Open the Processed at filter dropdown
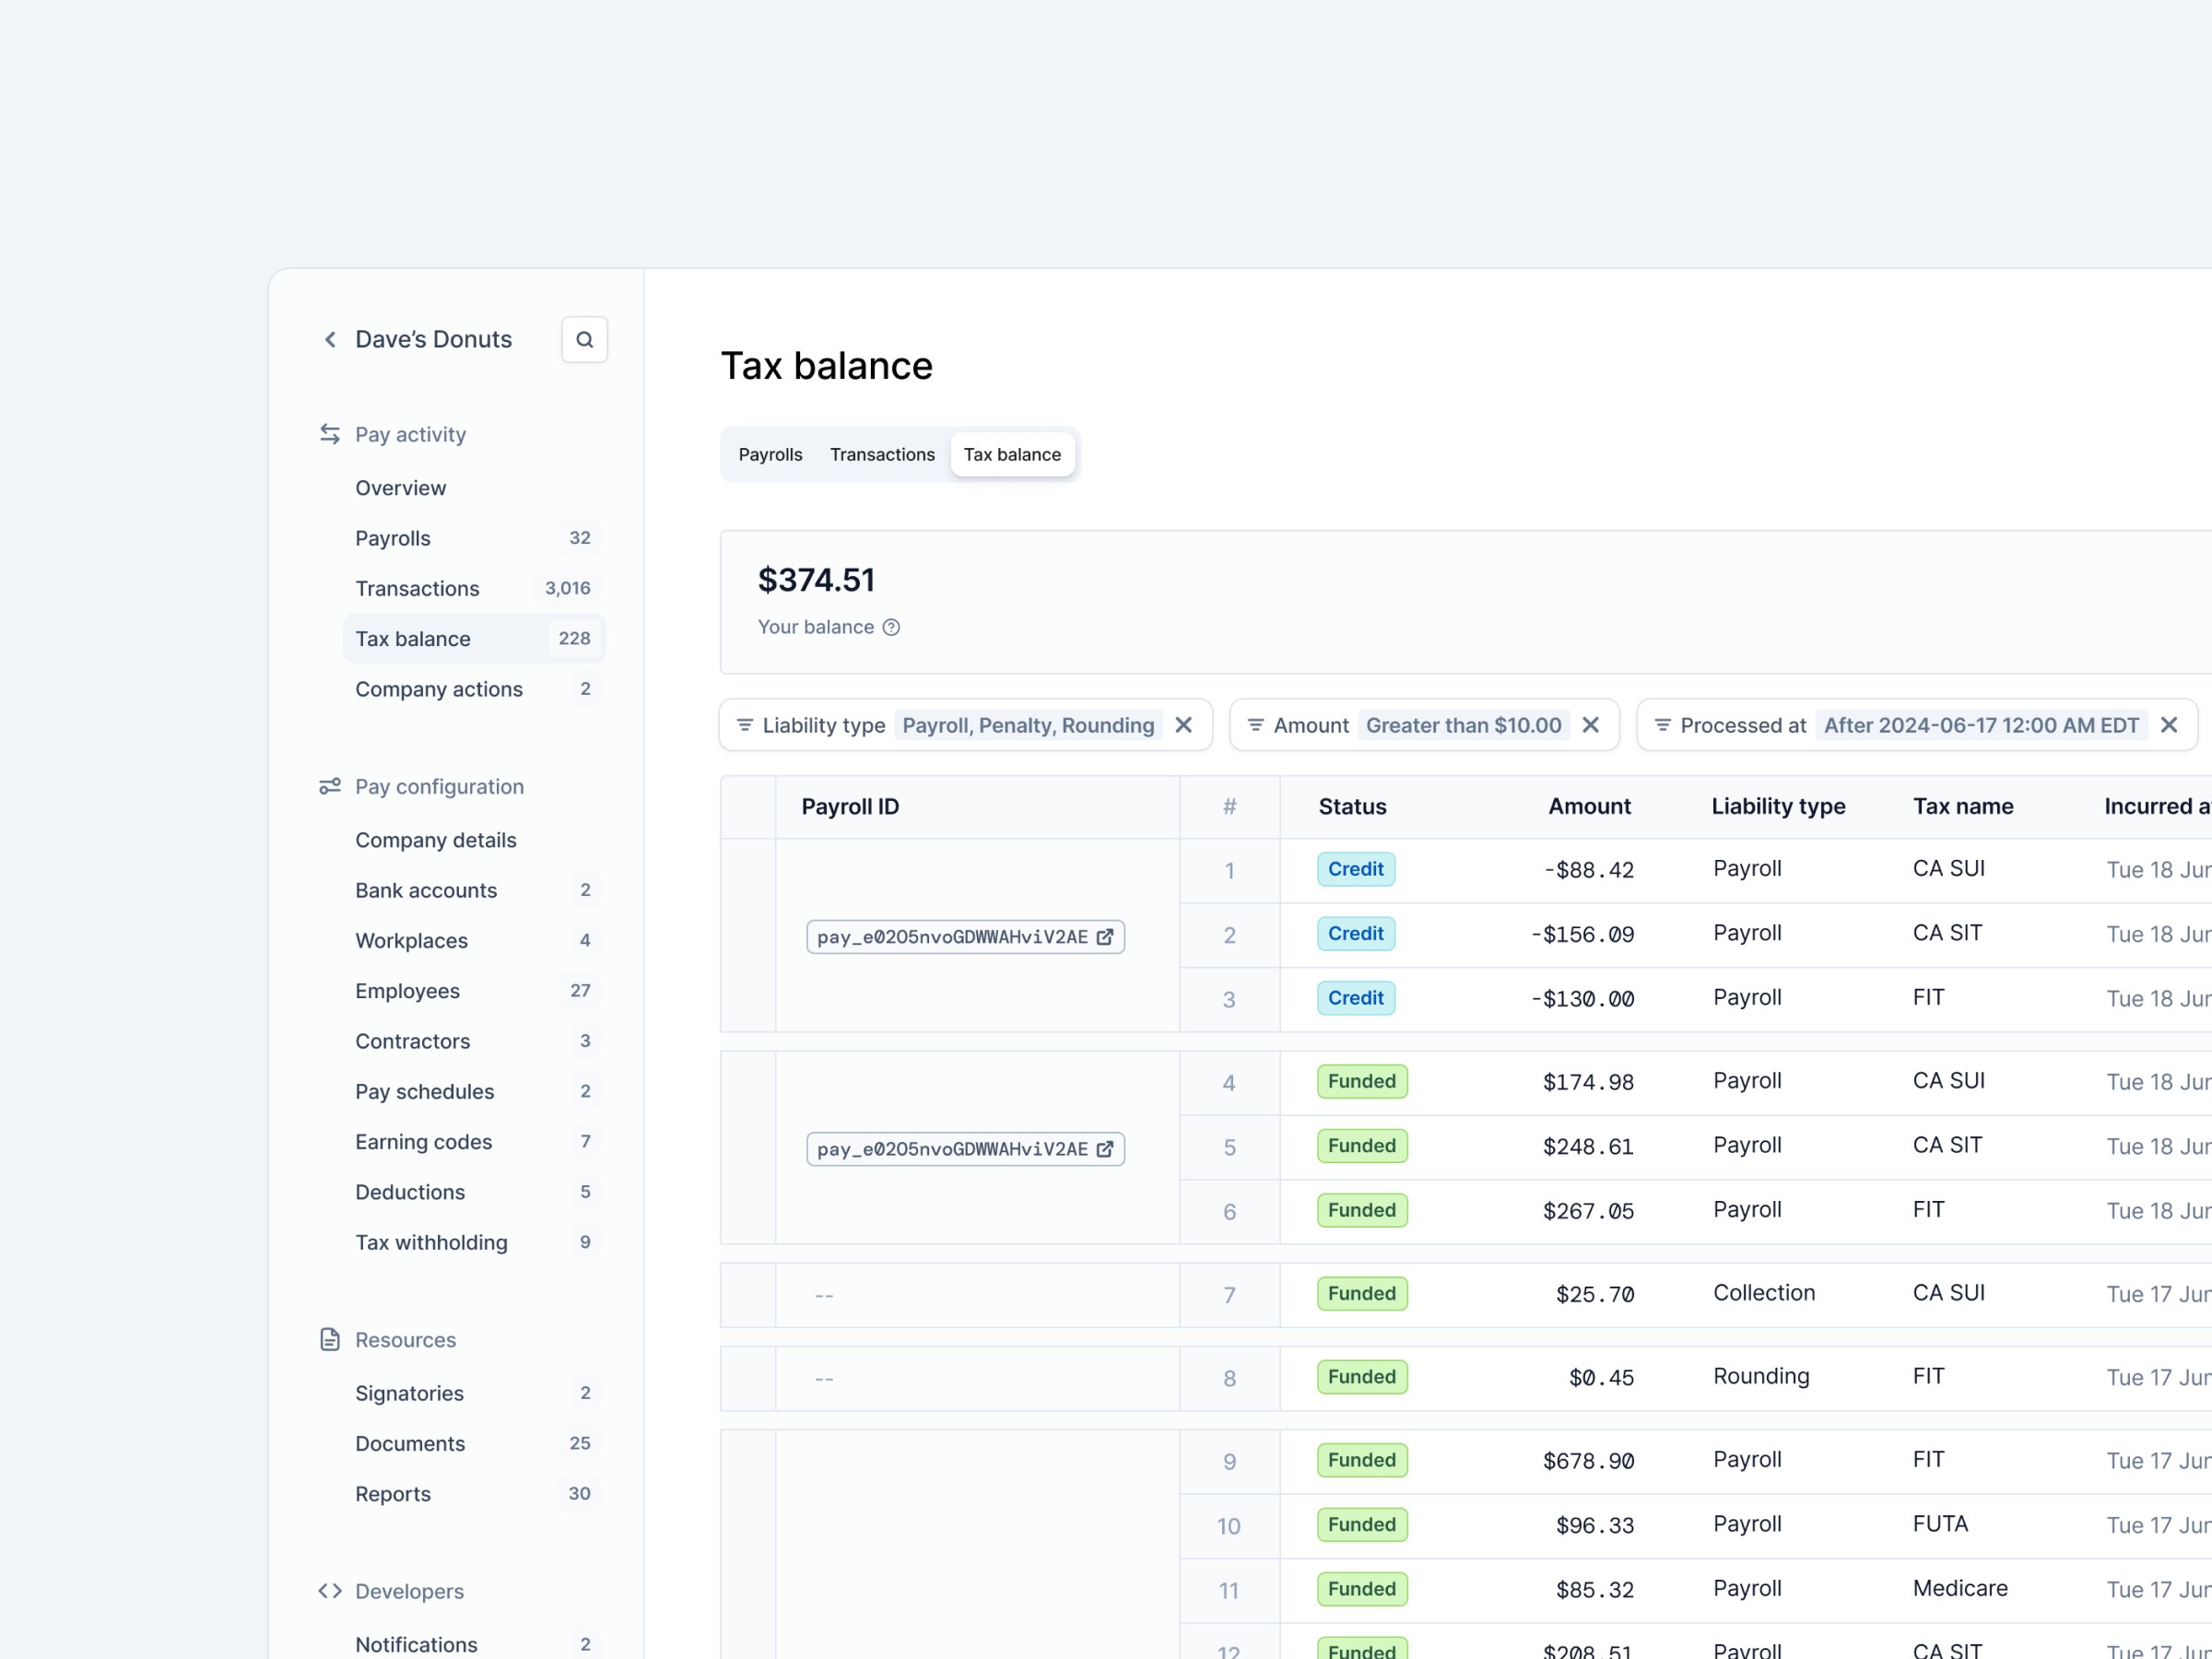 click(x=1980, y=725)
